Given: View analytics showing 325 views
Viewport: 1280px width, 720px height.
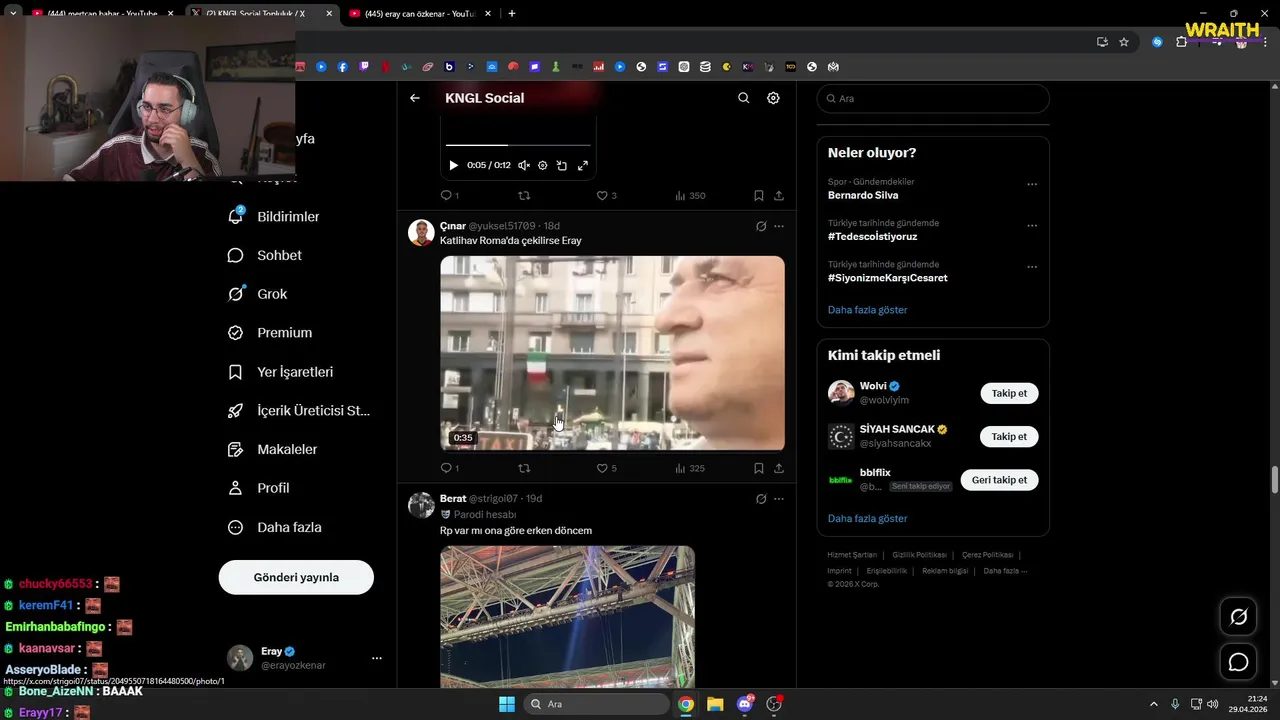Looking at the screenshot, I should [690, 468].
